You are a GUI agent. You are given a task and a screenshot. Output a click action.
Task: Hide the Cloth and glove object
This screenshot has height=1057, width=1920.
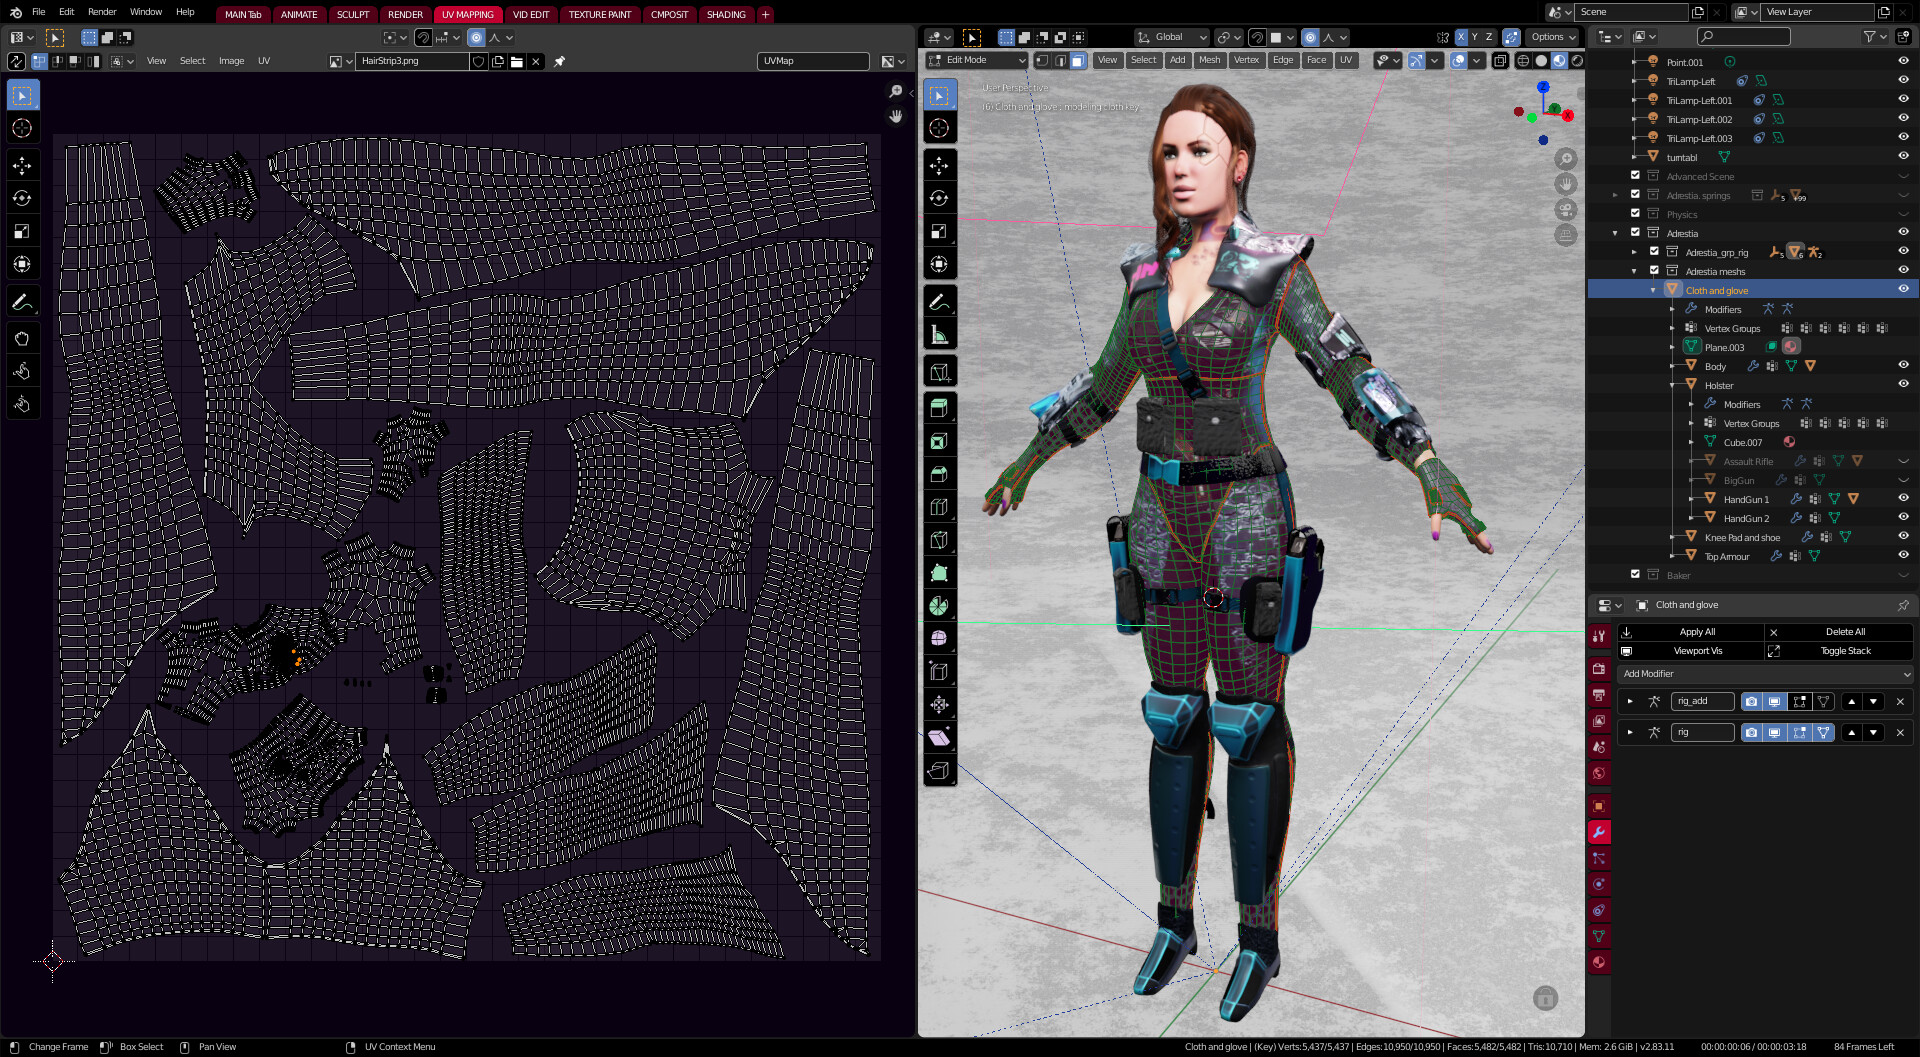point(1903,289)
